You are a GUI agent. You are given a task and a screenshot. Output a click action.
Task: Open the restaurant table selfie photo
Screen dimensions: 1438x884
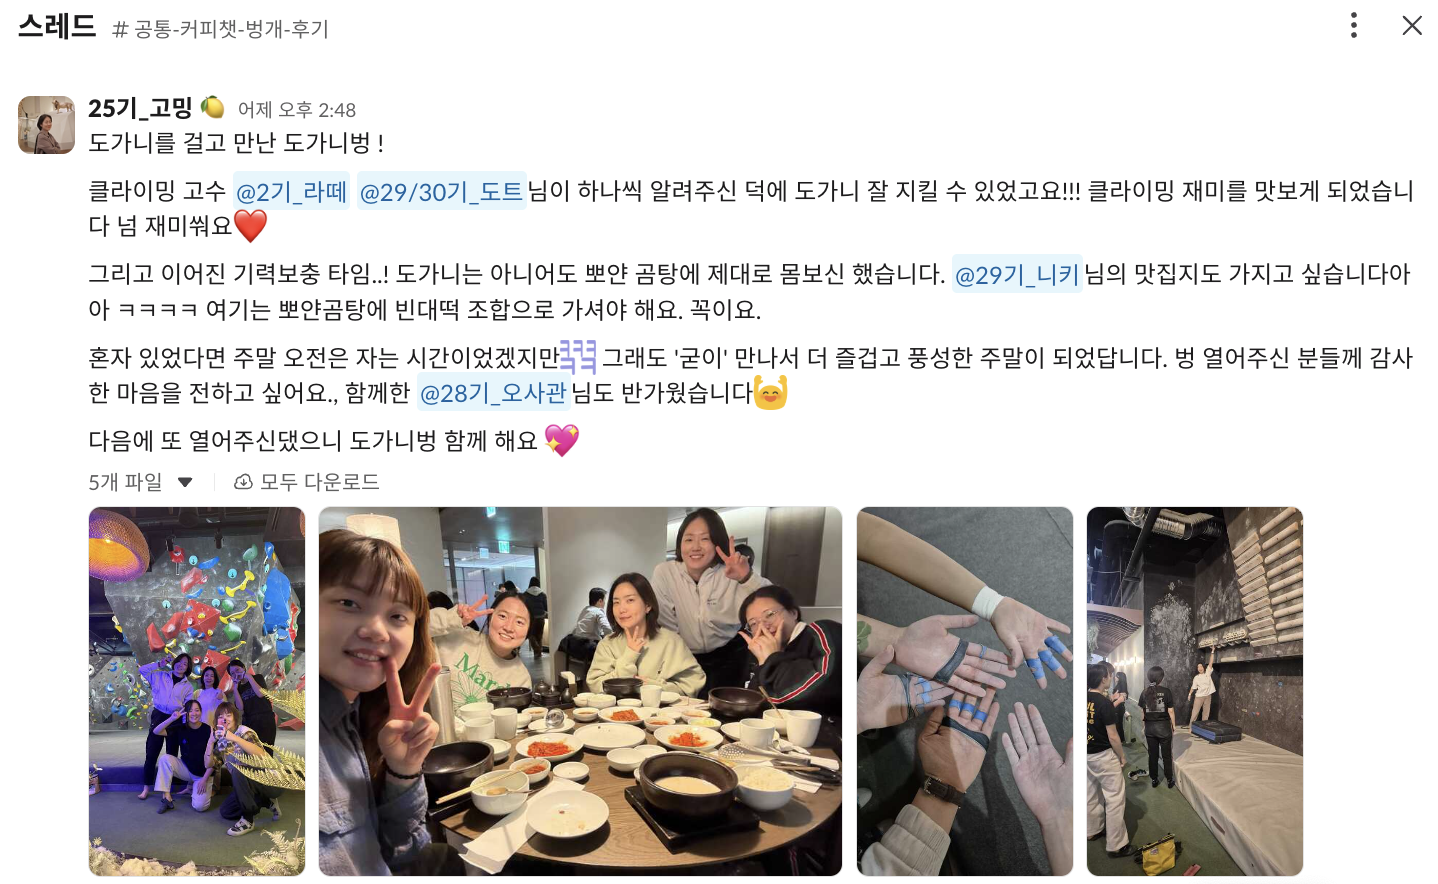(x=580, y=691)
